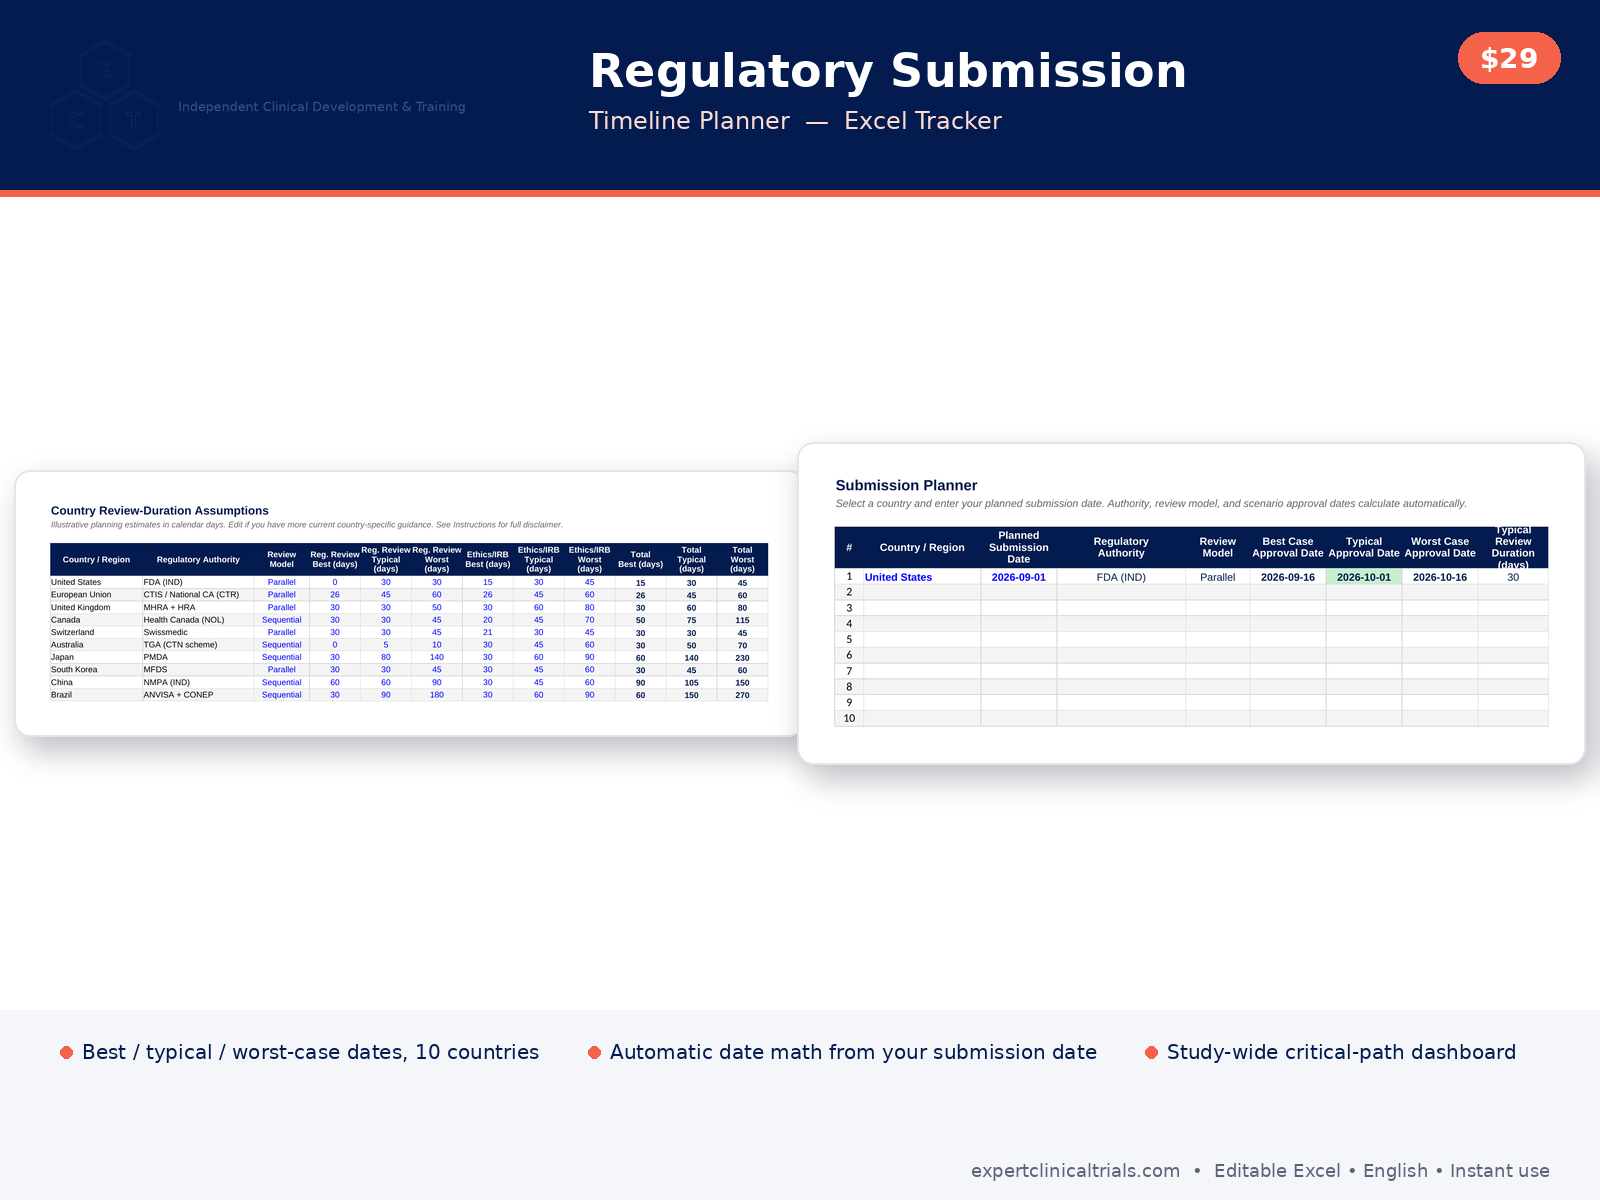1600x1200 pixels.
Task: Click the 'Country Review-Duration Assumptions' heading
Action: (x=160, y=510)
